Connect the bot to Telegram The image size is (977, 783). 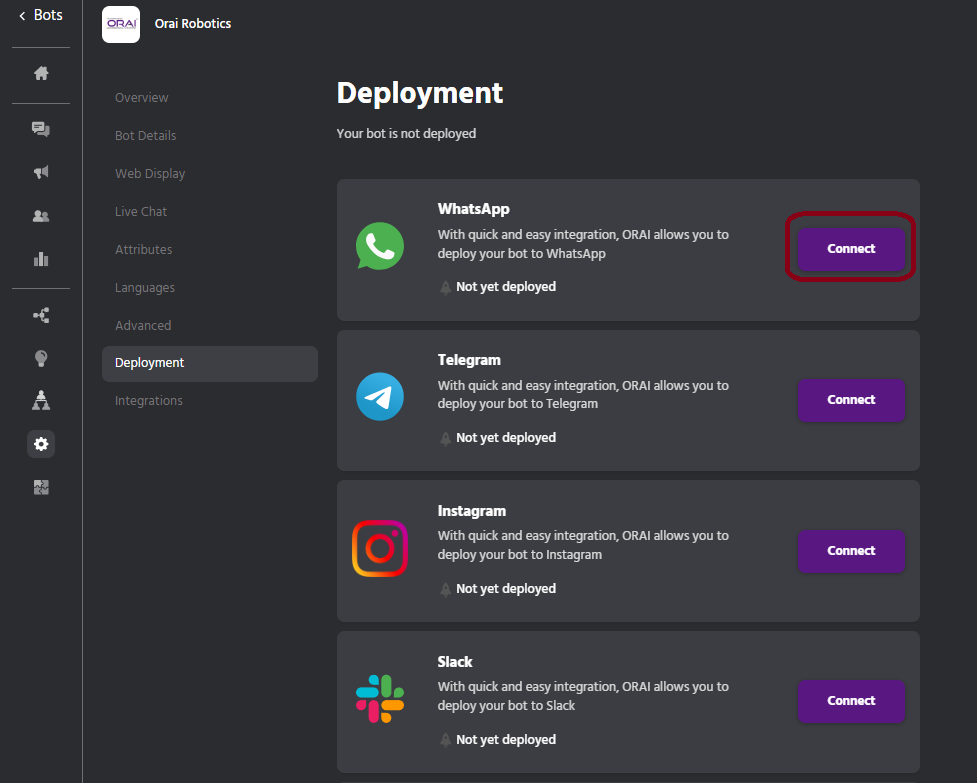(851, 400)
